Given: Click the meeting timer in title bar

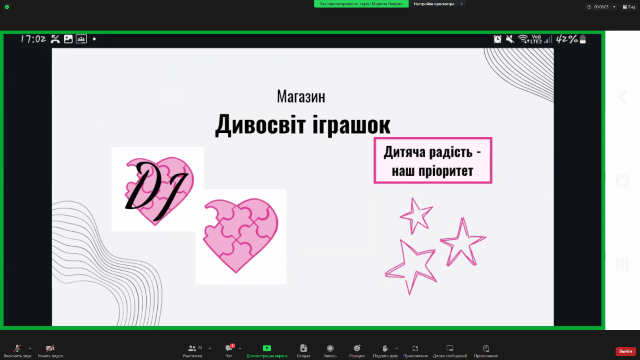Looking at the screenshot, I should tap(601, 7).
